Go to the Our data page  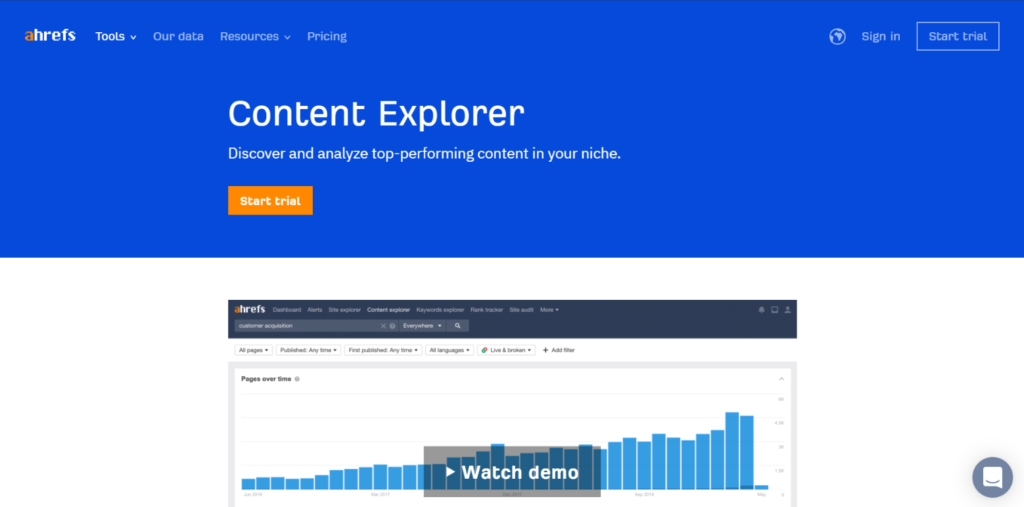178,36
